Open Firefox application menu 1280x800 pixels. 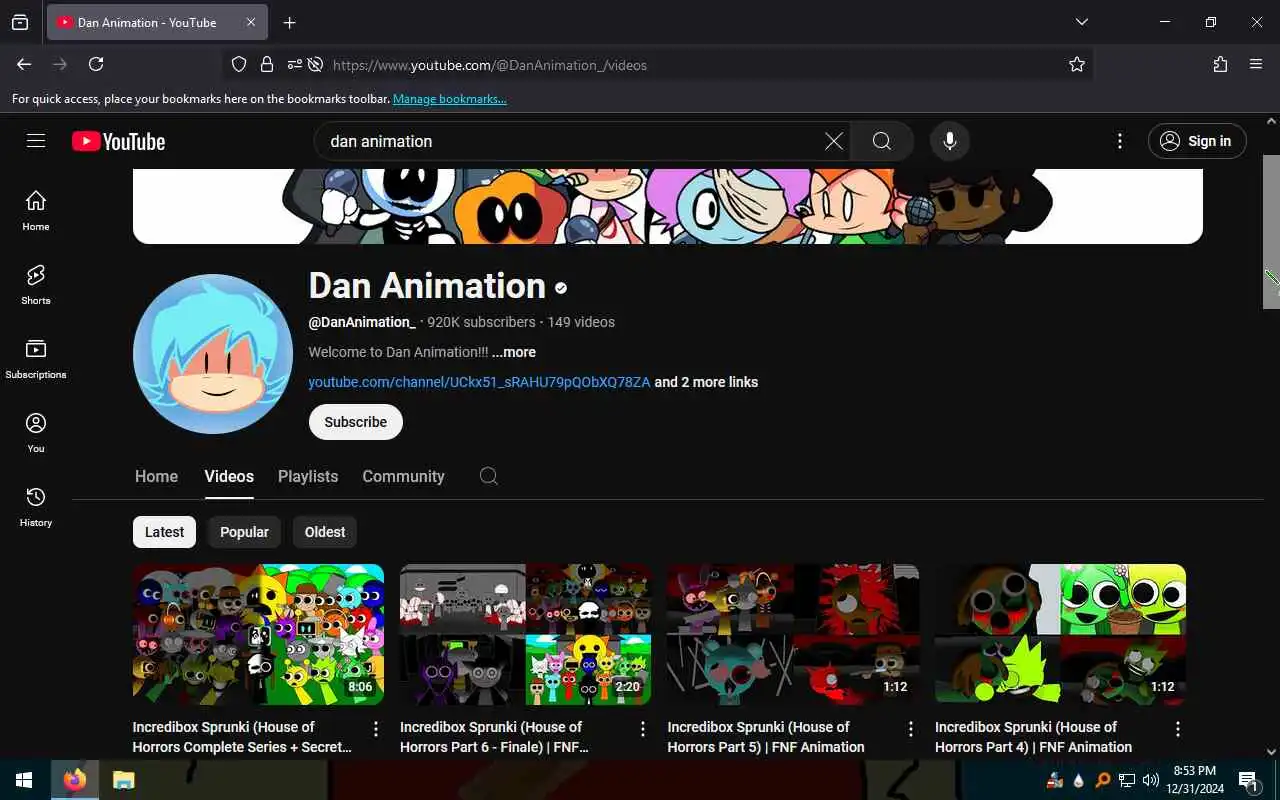[1256, 64]
